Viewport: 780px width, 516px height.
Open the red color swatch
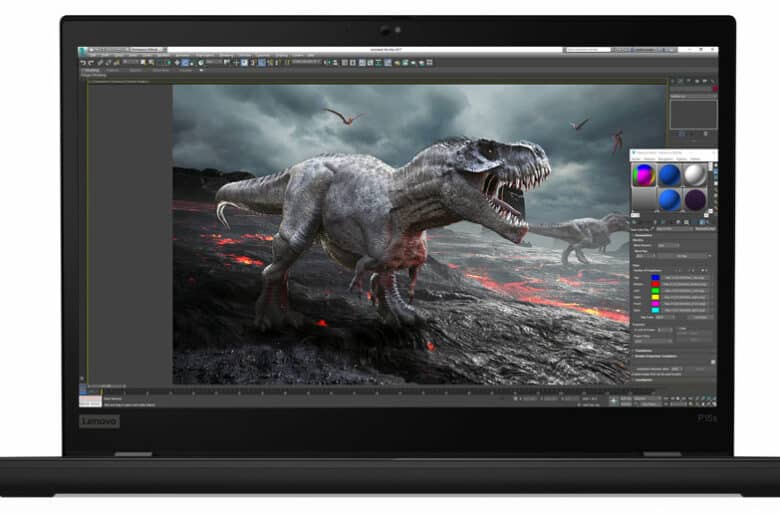655,284
